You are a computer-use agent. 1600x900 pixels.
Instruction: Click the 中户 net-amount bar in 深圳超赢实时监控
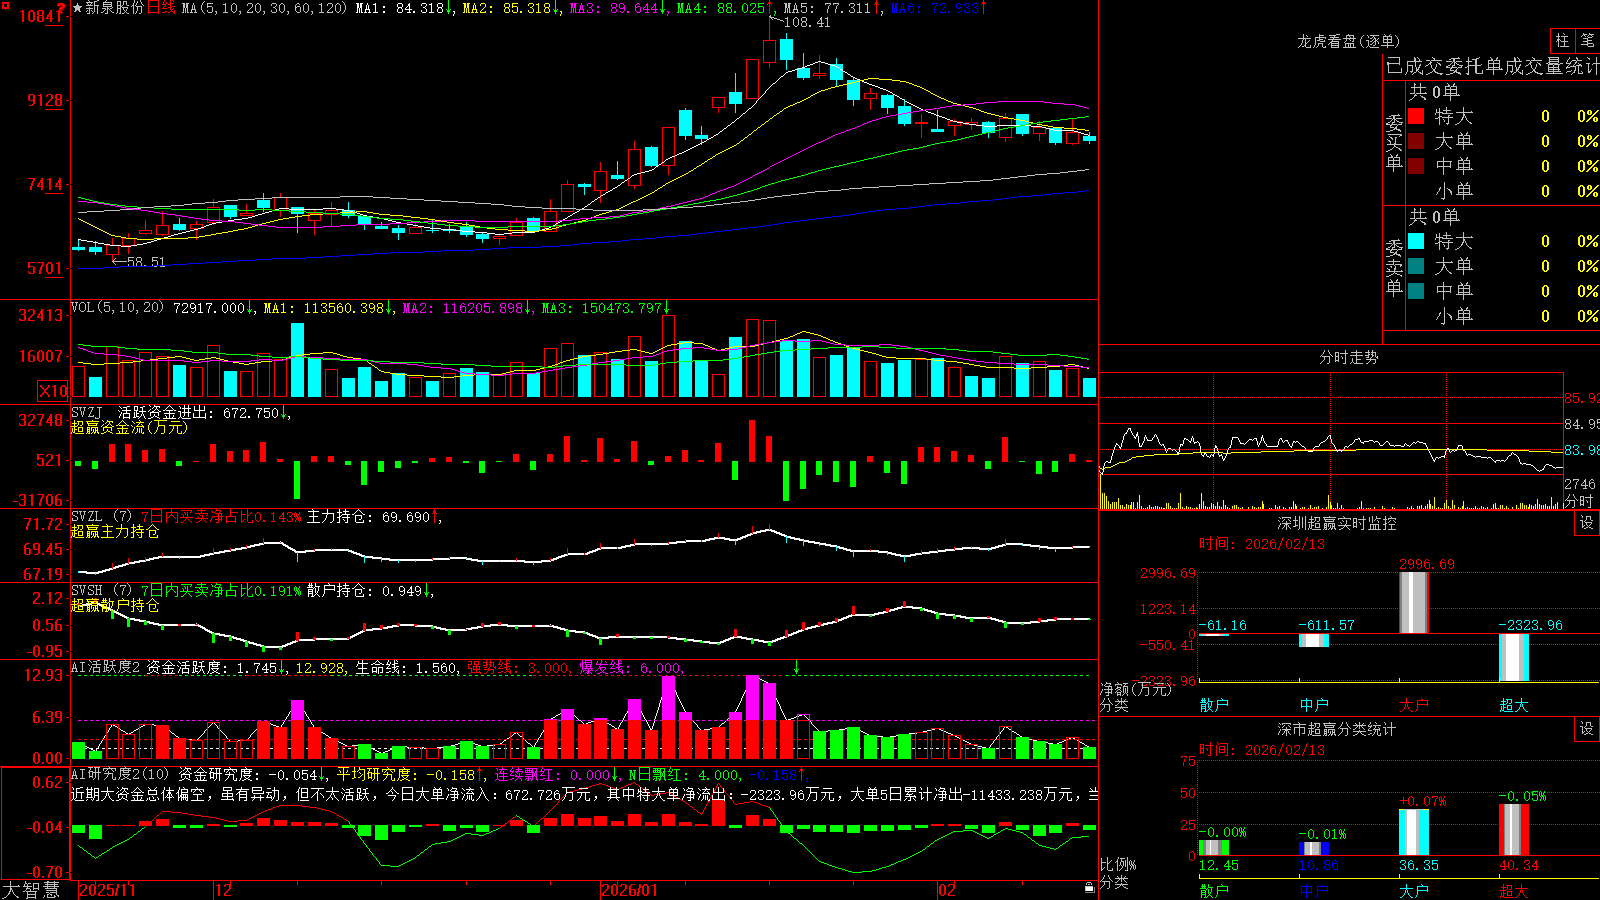coord(1314,640)
